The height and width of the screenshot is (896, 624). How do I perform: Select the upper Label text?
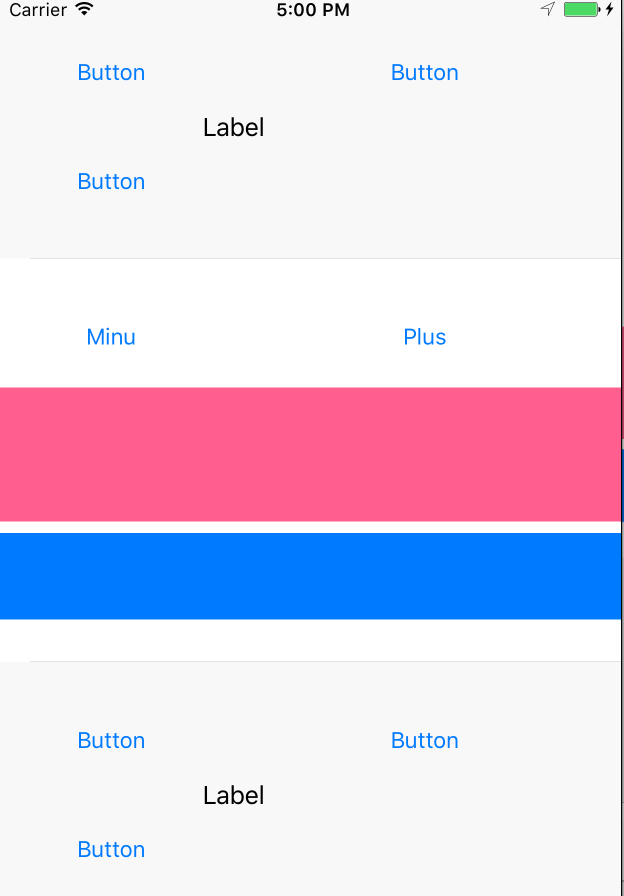(233, 127)
